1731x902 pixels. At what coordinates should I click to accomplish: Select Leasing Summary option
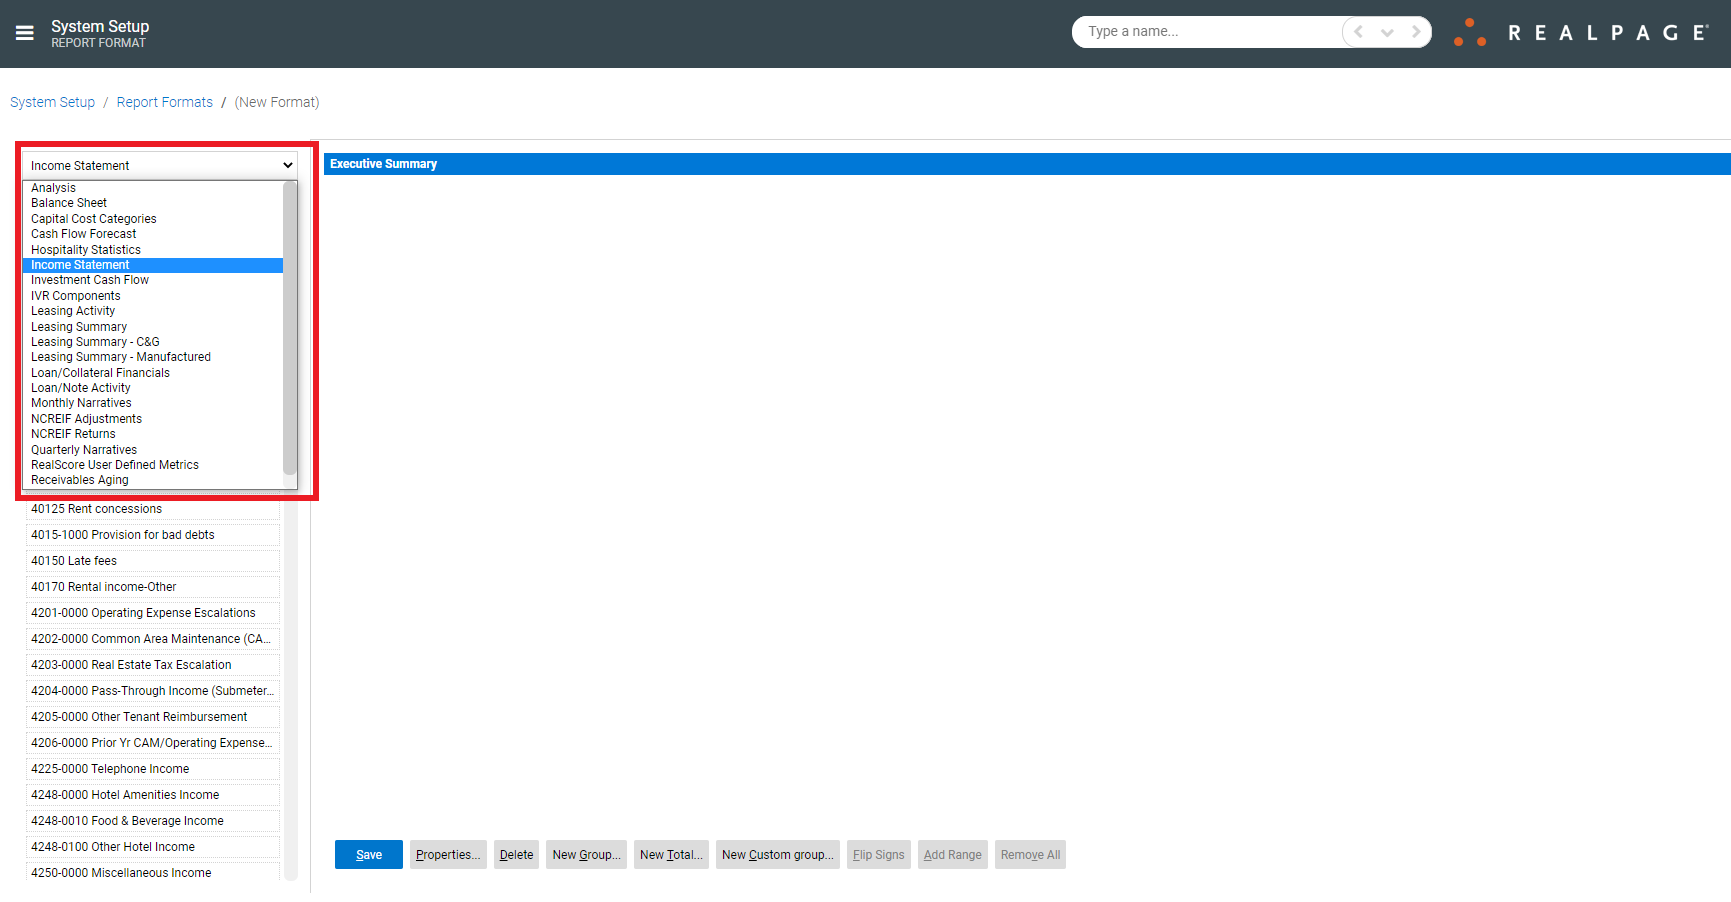point(153,327)
